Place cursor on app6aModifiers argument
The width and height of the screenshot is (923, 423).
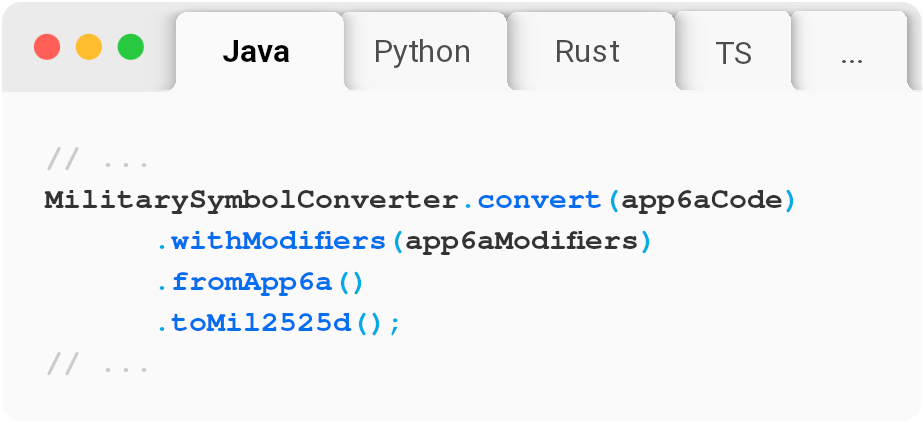pos(522,241)
